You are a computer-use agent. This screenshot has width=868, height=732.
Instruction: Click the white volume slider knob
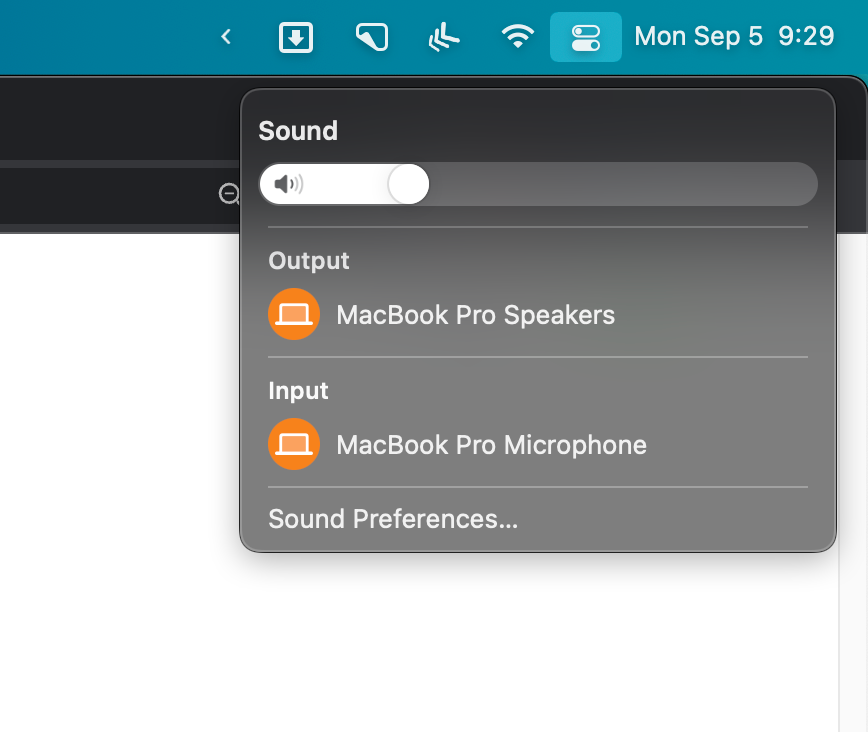coord(409,184)
